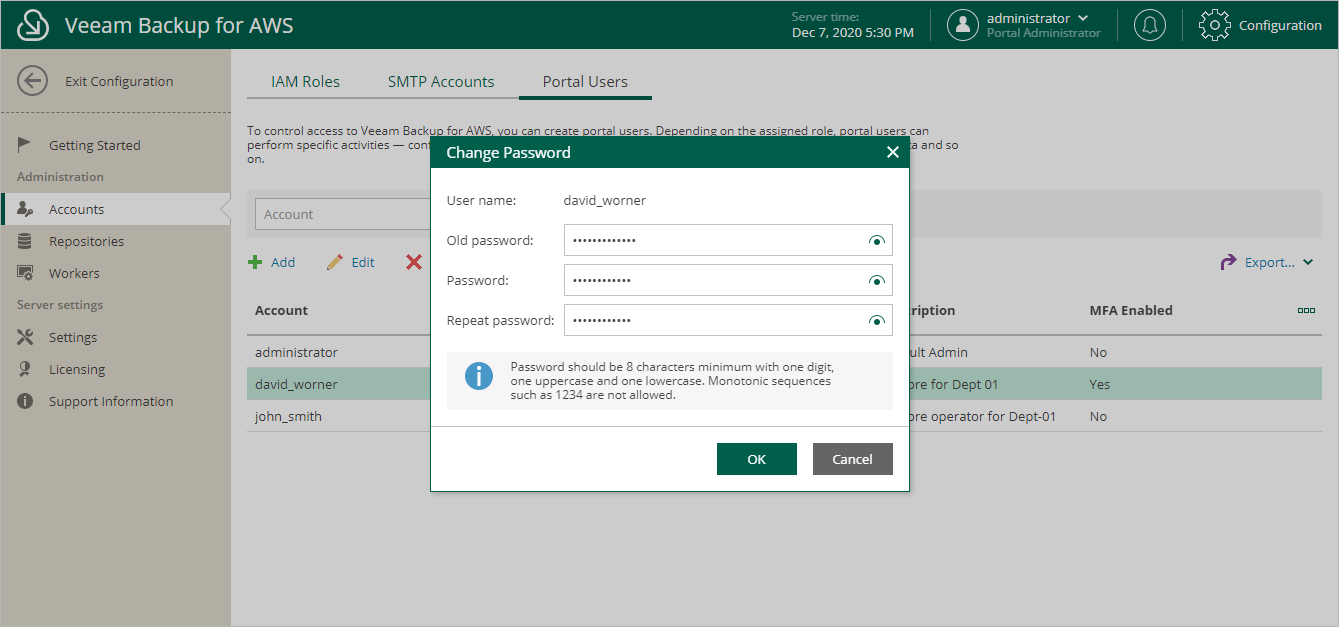Click the Cancel button
The width and height of the screenshot is (1339, 627).
pos(853,459)
